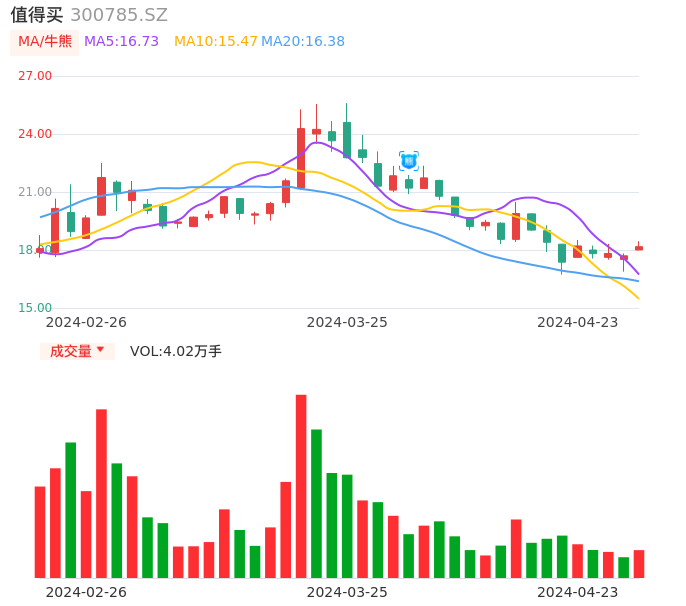Click 2024-03-25 date under the volume chart
Viewport: 686px width, 606px height.
click(x=347, y=592)
